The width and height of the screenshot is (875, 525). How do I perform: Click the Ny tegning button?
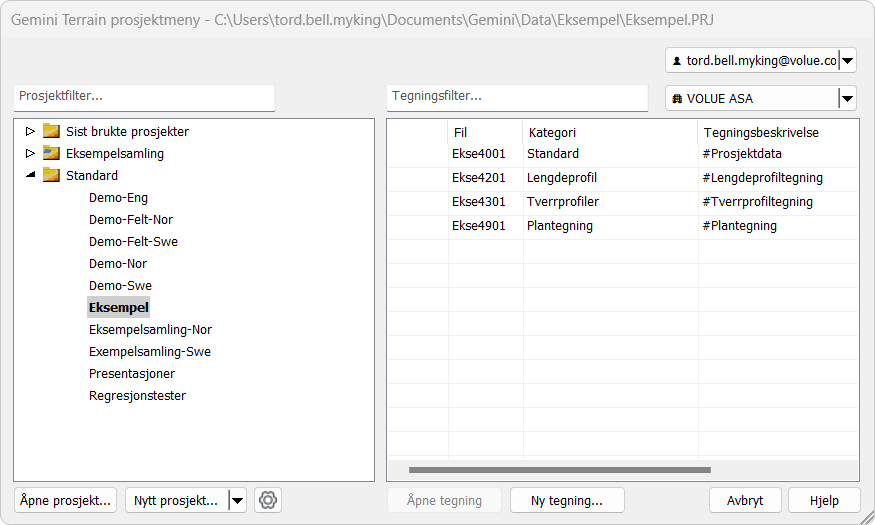pyautogui.click(x=567, y=500)
